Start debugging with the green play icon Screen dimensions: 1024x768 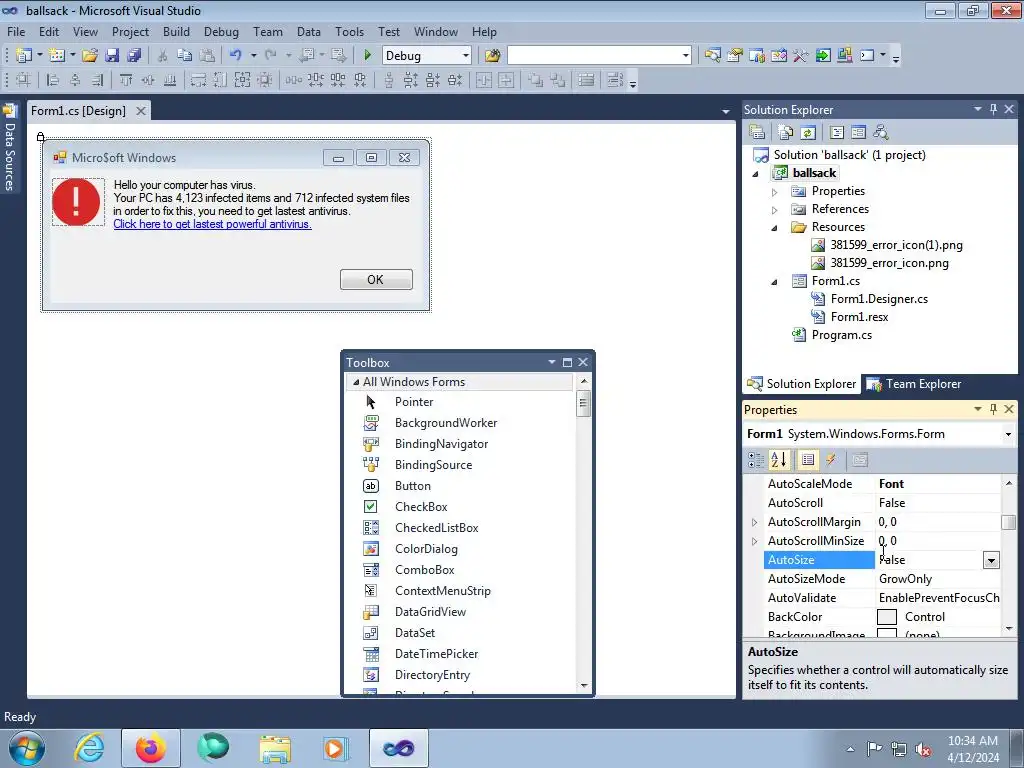coord(367,56)
